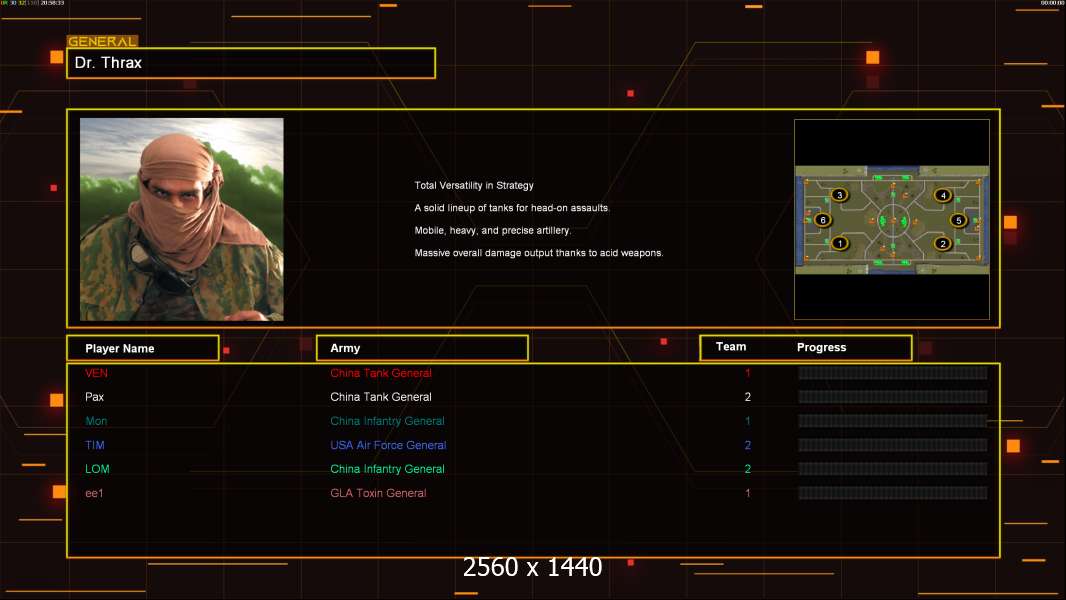This screenshot has width=1066, height=600.
Task: Click Mon's China Infantry General army
Action: (x=388, y=421)
